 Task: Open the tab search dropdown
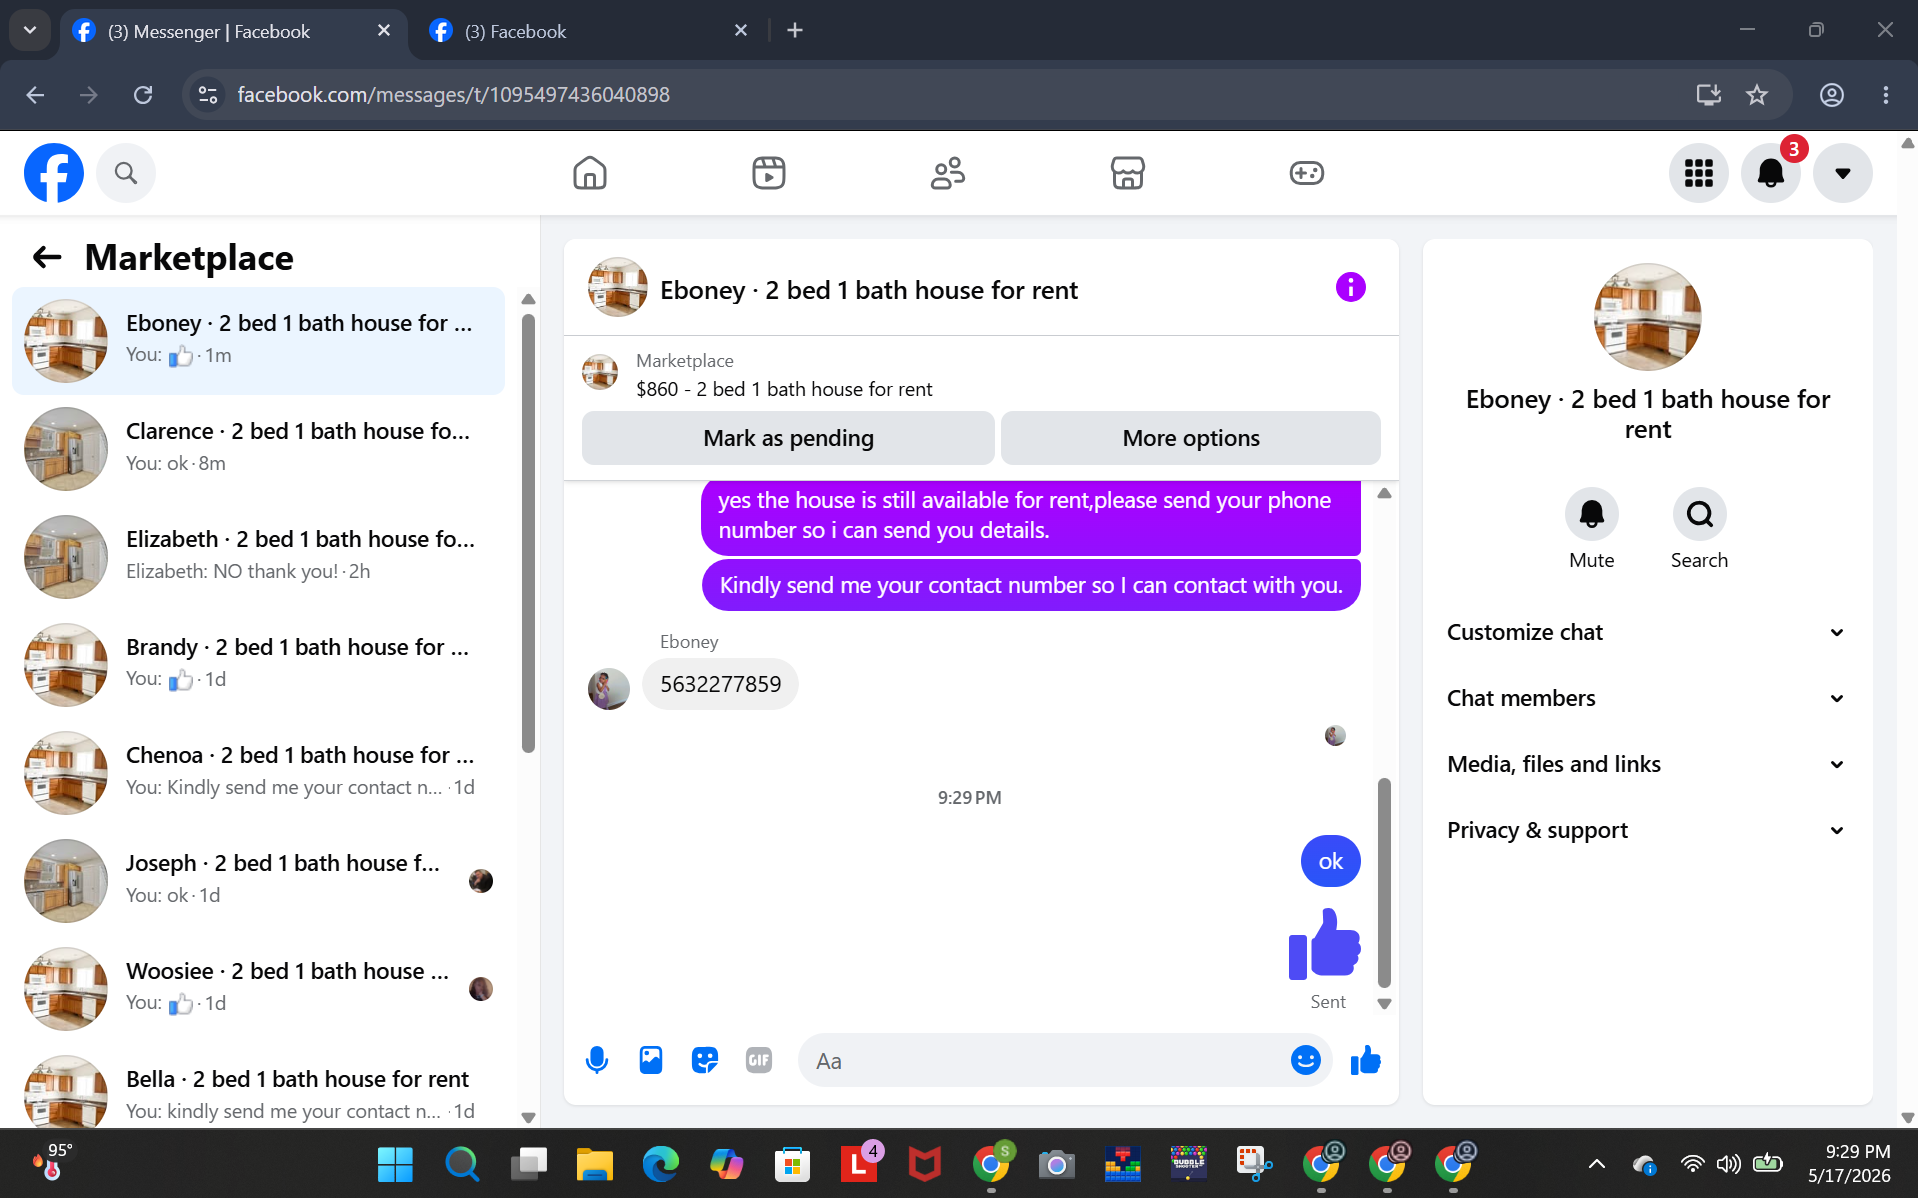click(30, 31)
